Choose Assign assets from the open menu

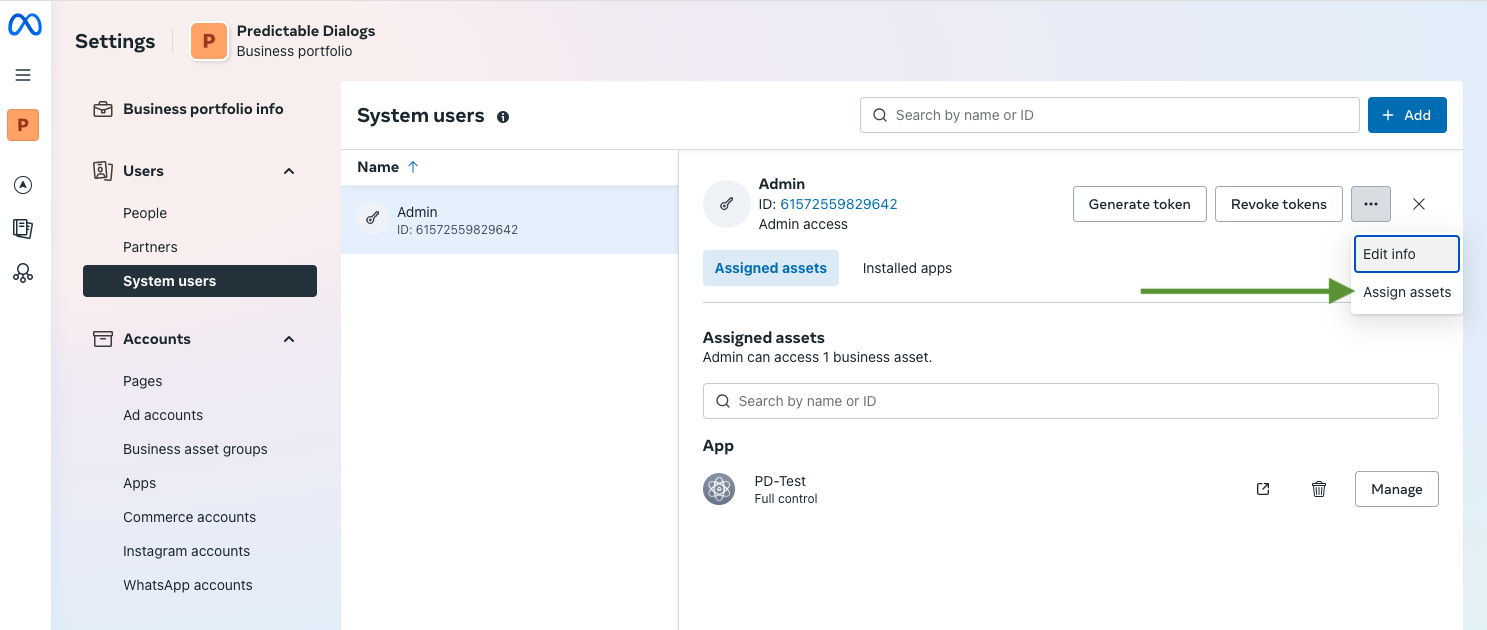pos(1407,292)
